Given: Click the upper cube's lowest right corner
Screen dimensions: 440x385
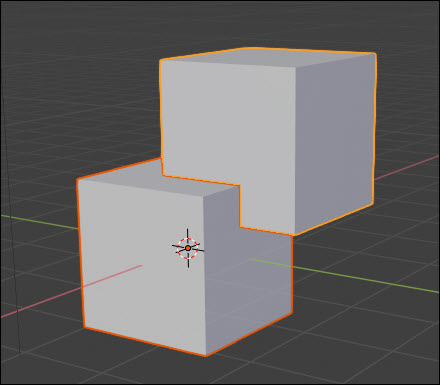Looking at the screenshot, I should pos(293,235).
